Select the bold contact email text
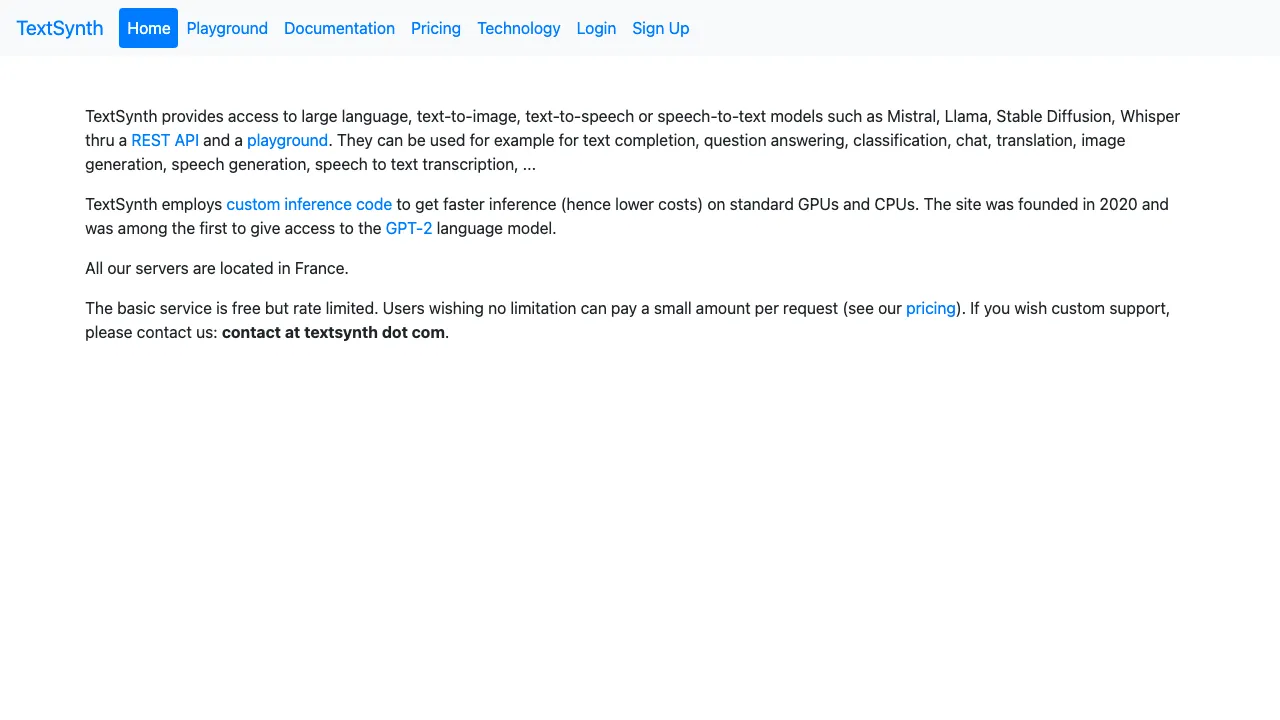 [x=333, y=332]
